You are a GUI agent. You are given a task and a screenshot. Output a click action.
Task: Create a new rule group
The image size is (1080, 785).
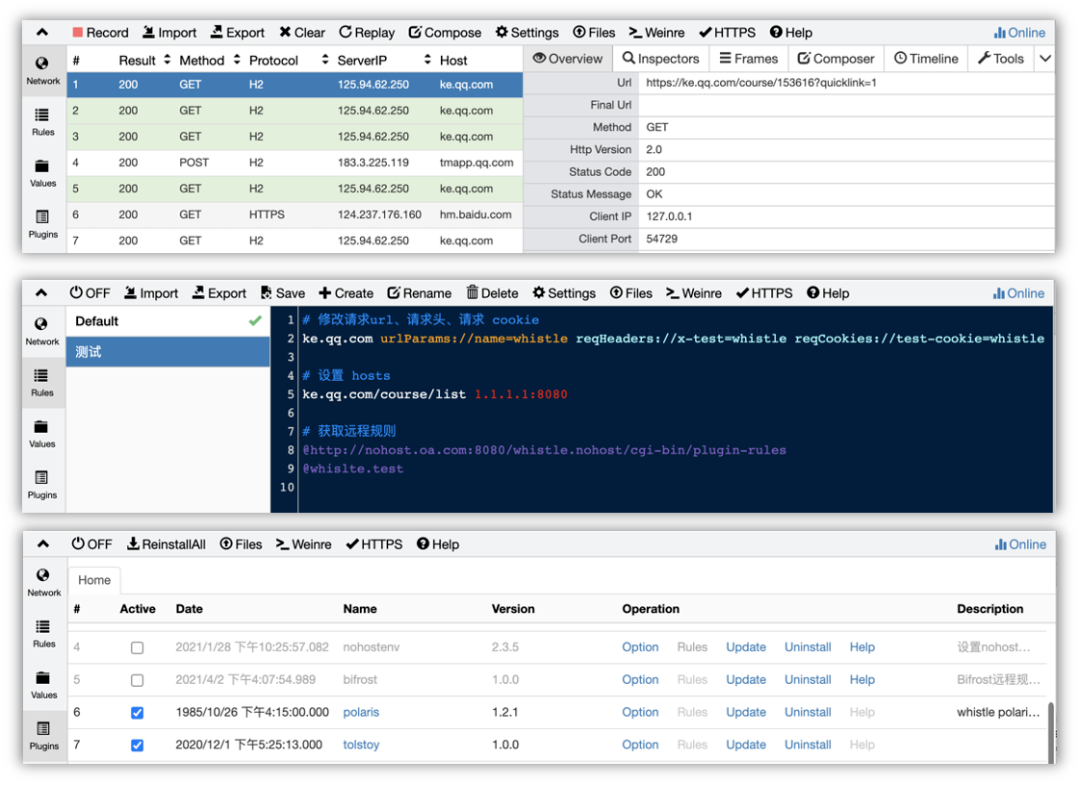point(346,293)
